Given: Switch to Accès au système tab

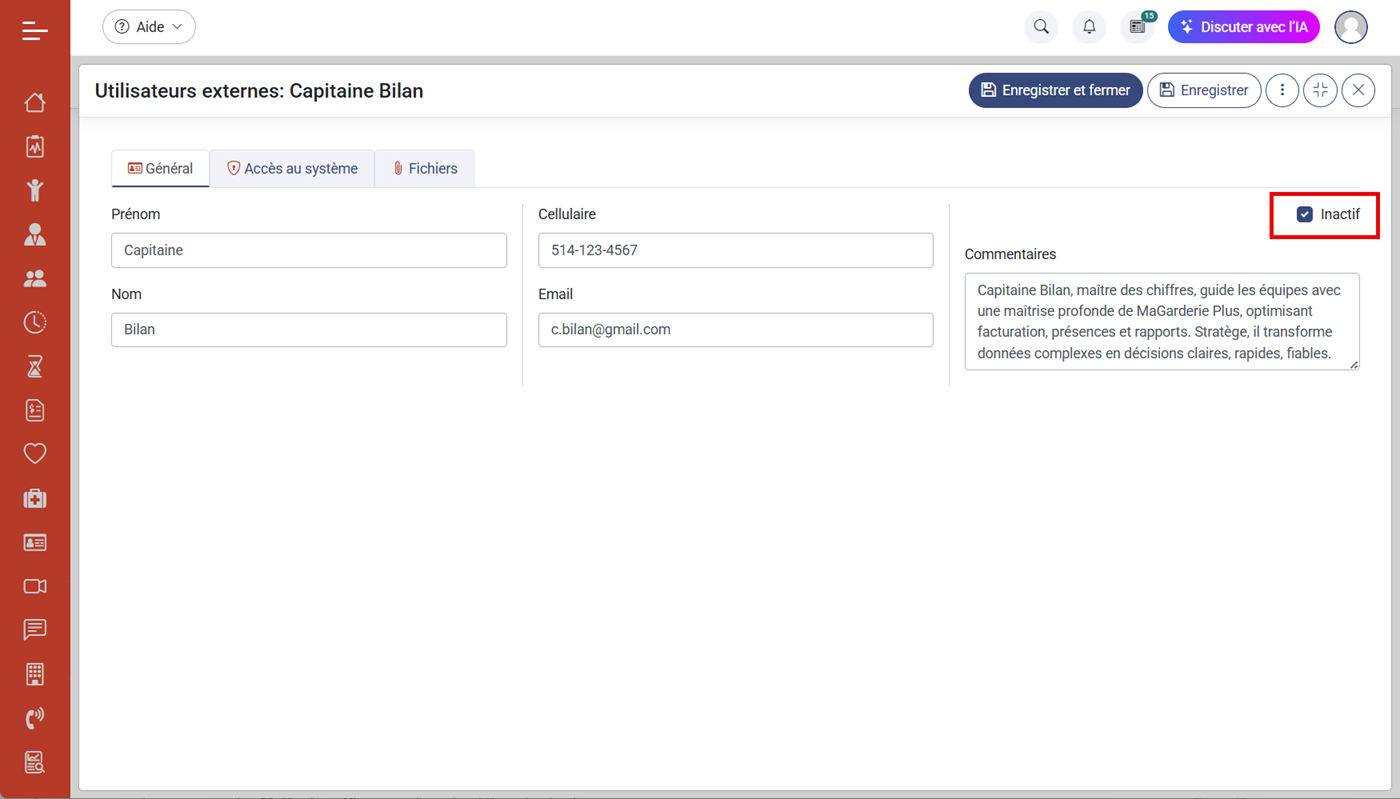Looking at the screenshot, I should click(x=292, y=168).
